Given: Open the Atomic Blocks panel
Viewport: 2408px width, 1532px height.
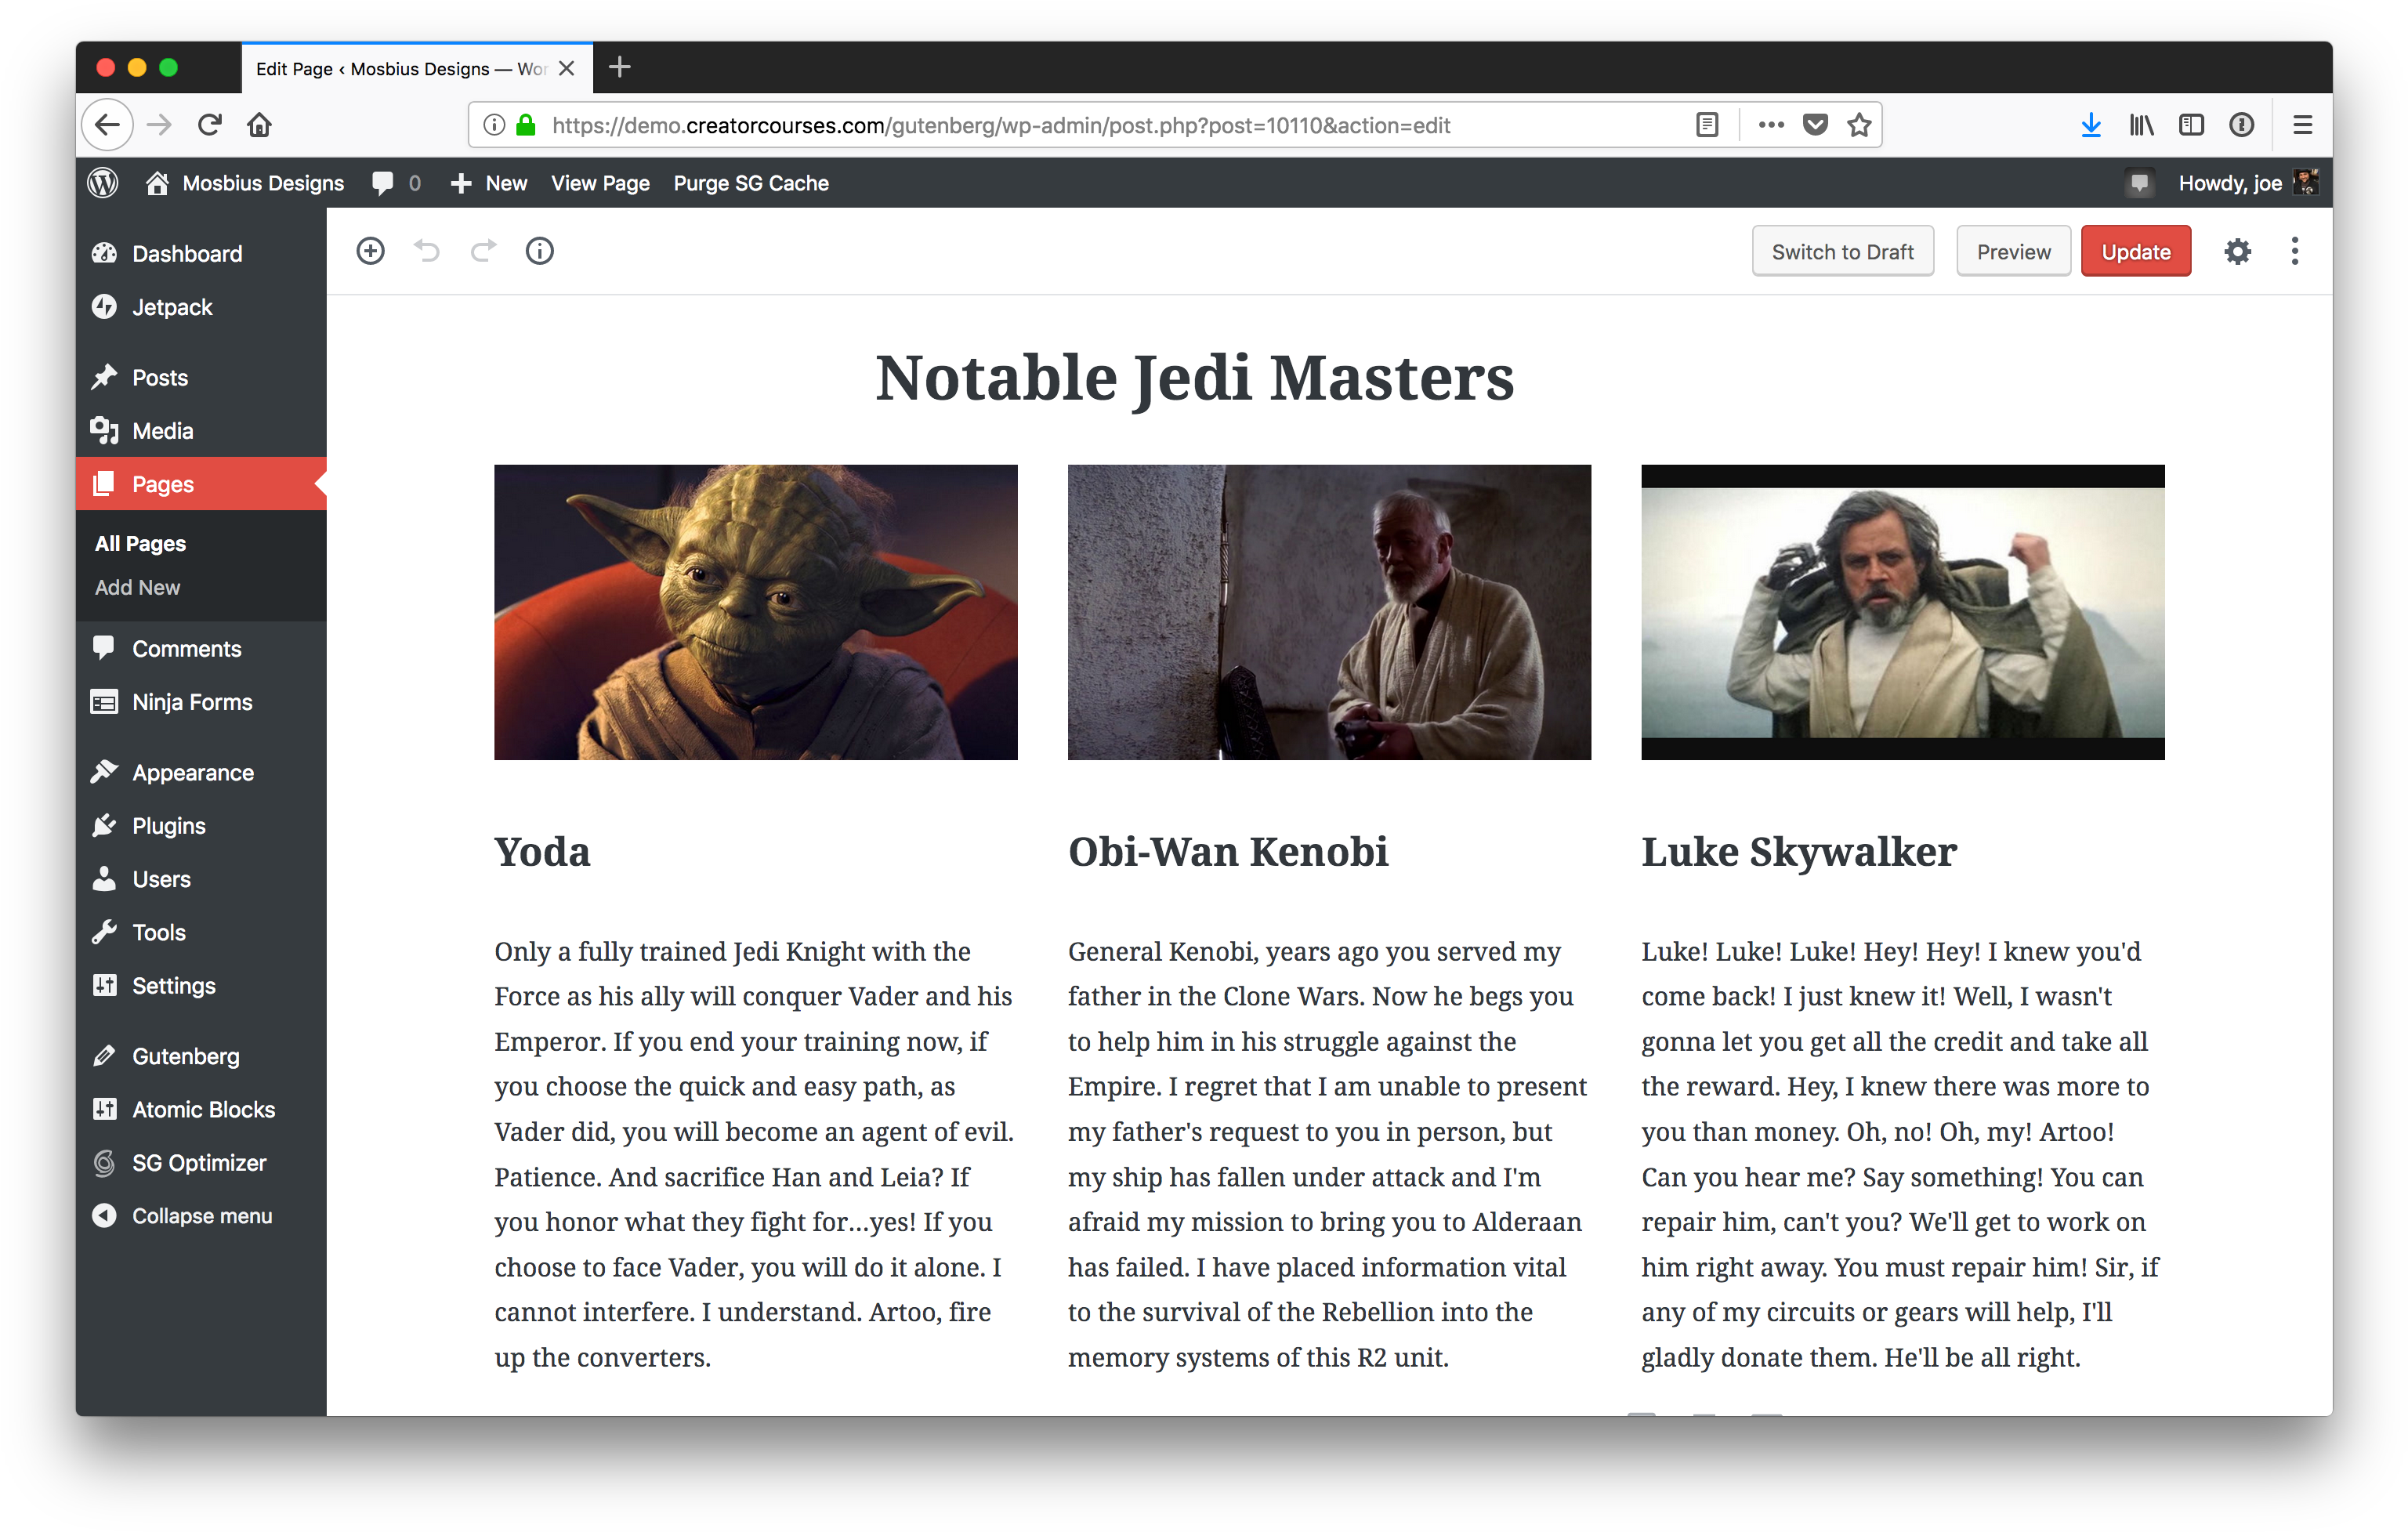Looking at the screenshot, I should 203,1109.
